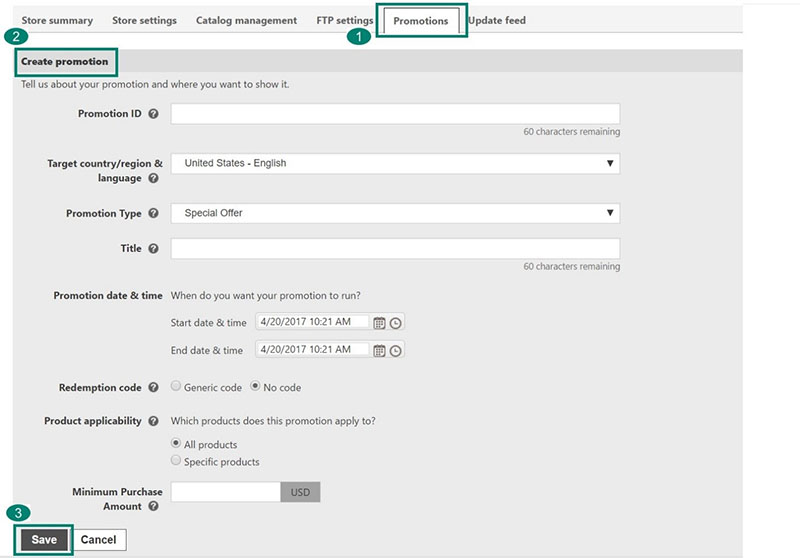Viewport: 800px width, 558px height.
Task: Focus the Title text field
Action: click(395, 248)
